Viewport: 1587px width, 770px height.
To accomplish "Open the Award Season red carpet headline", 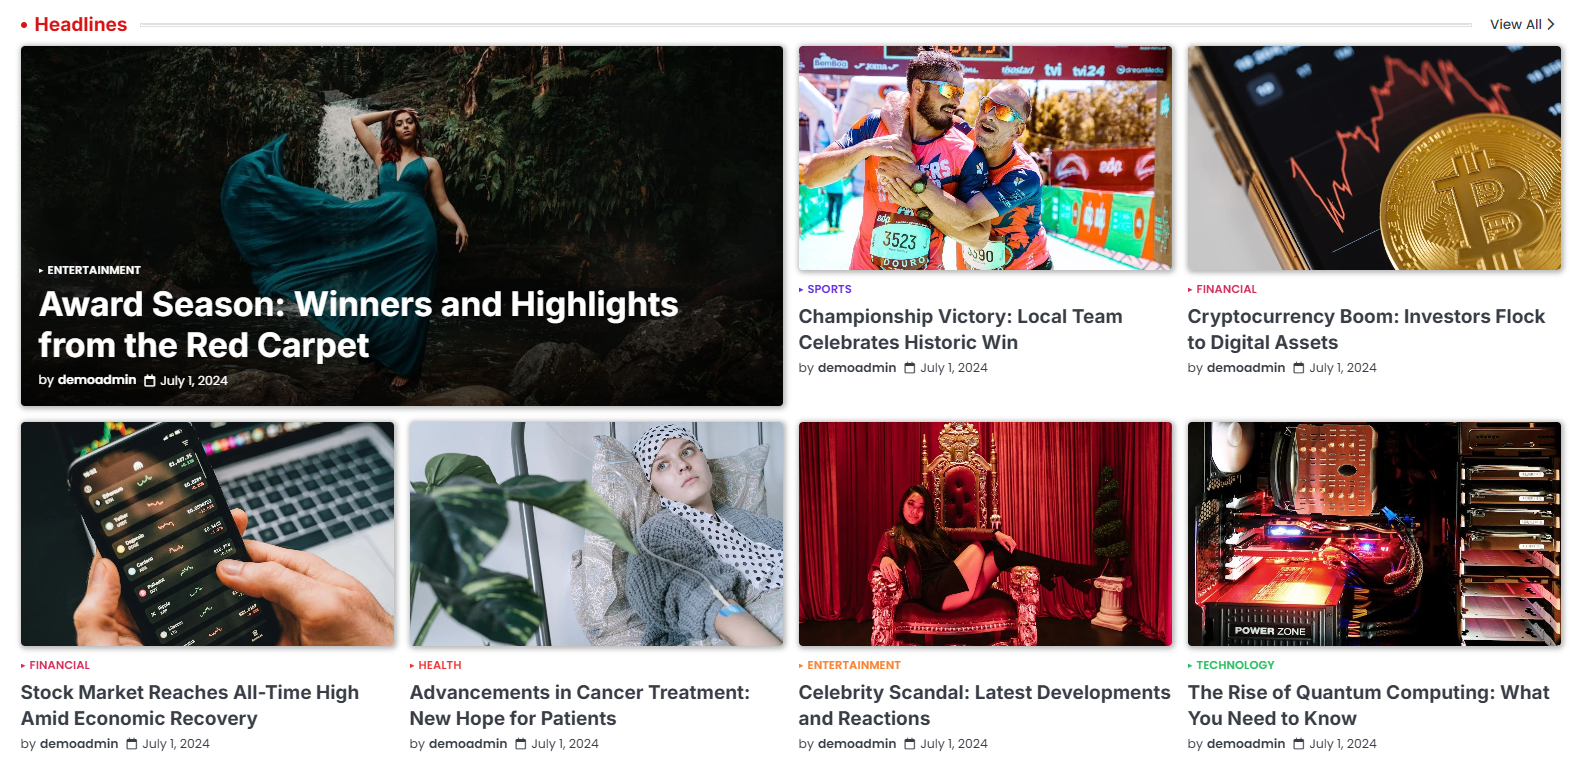I will click(x=358, y=324).
